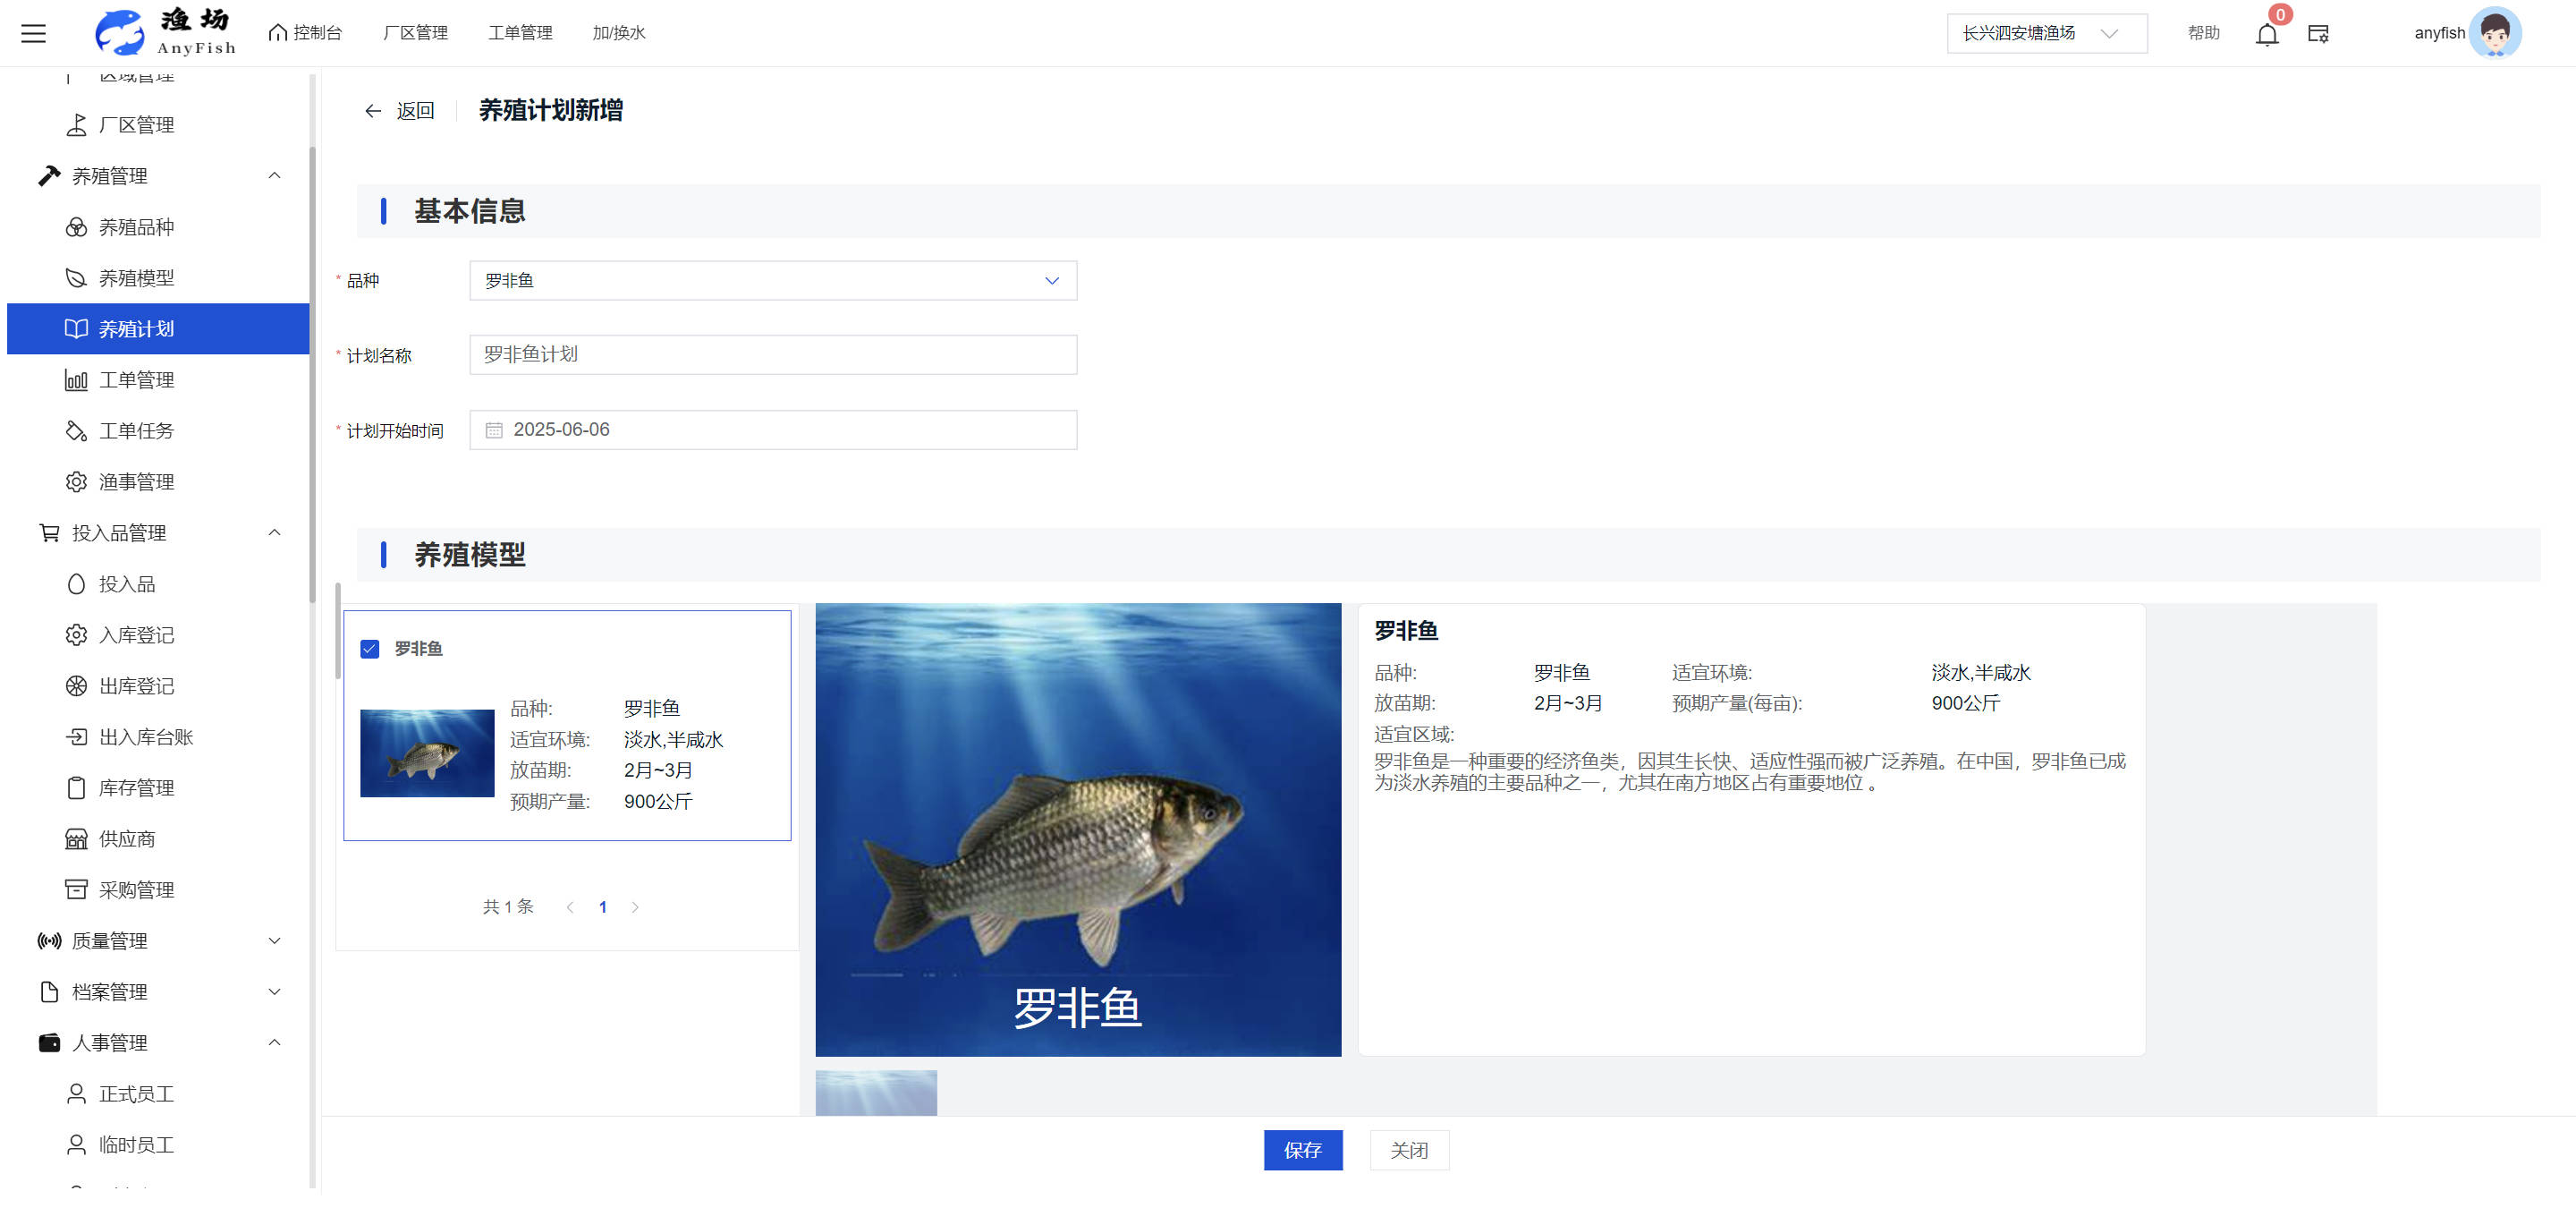
Task: Open the notification bell
Action: point(2266,35)
